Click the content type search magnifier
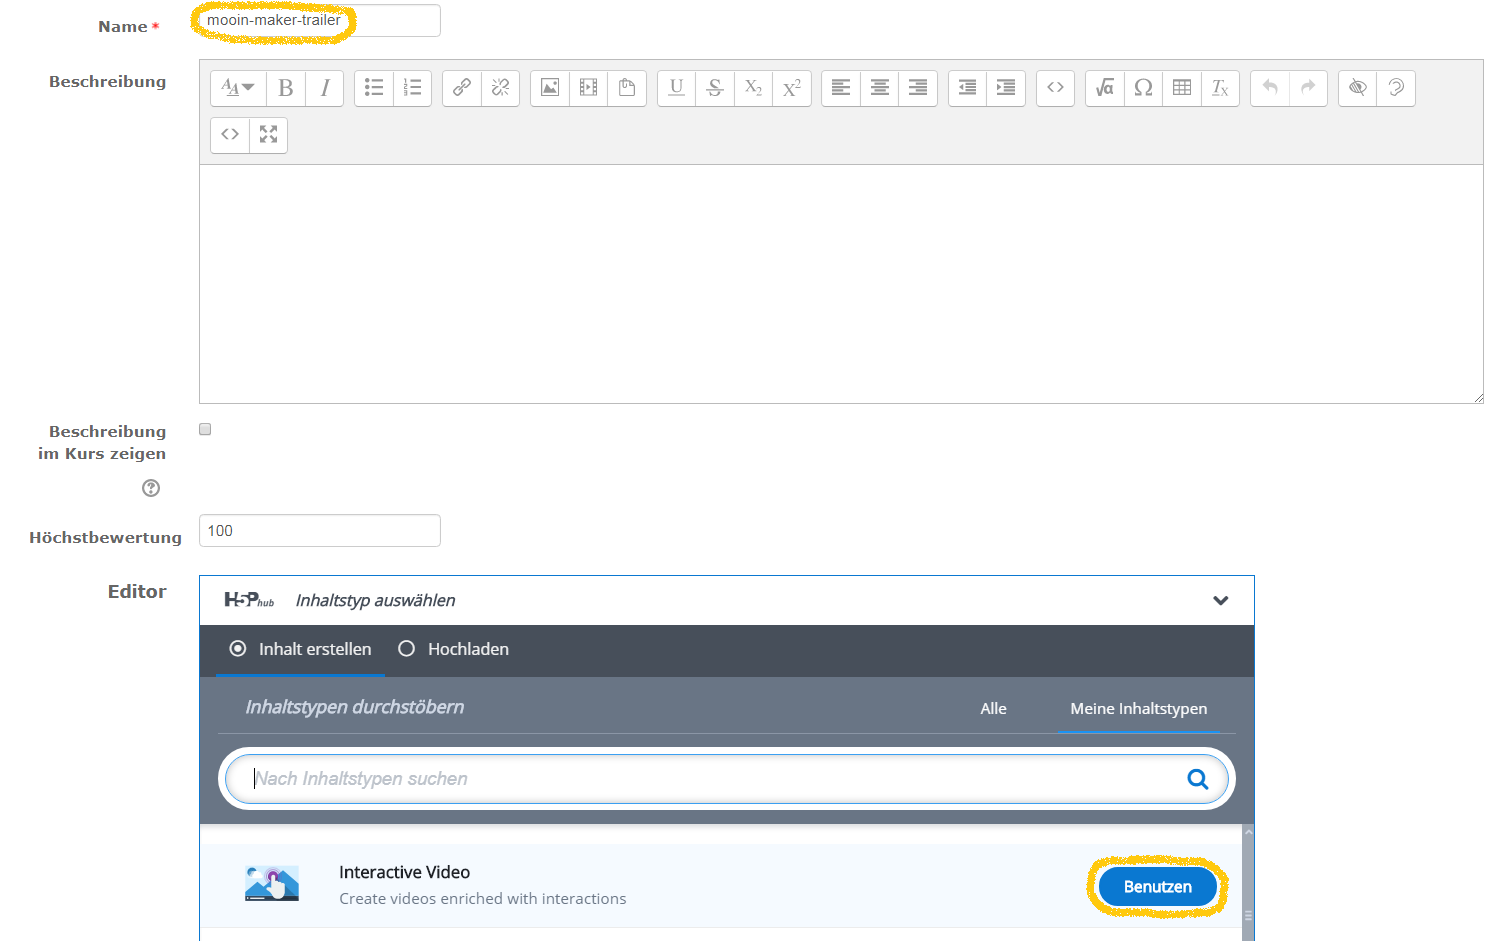Screen dimensions: 1487x941 coord(1197,779)
